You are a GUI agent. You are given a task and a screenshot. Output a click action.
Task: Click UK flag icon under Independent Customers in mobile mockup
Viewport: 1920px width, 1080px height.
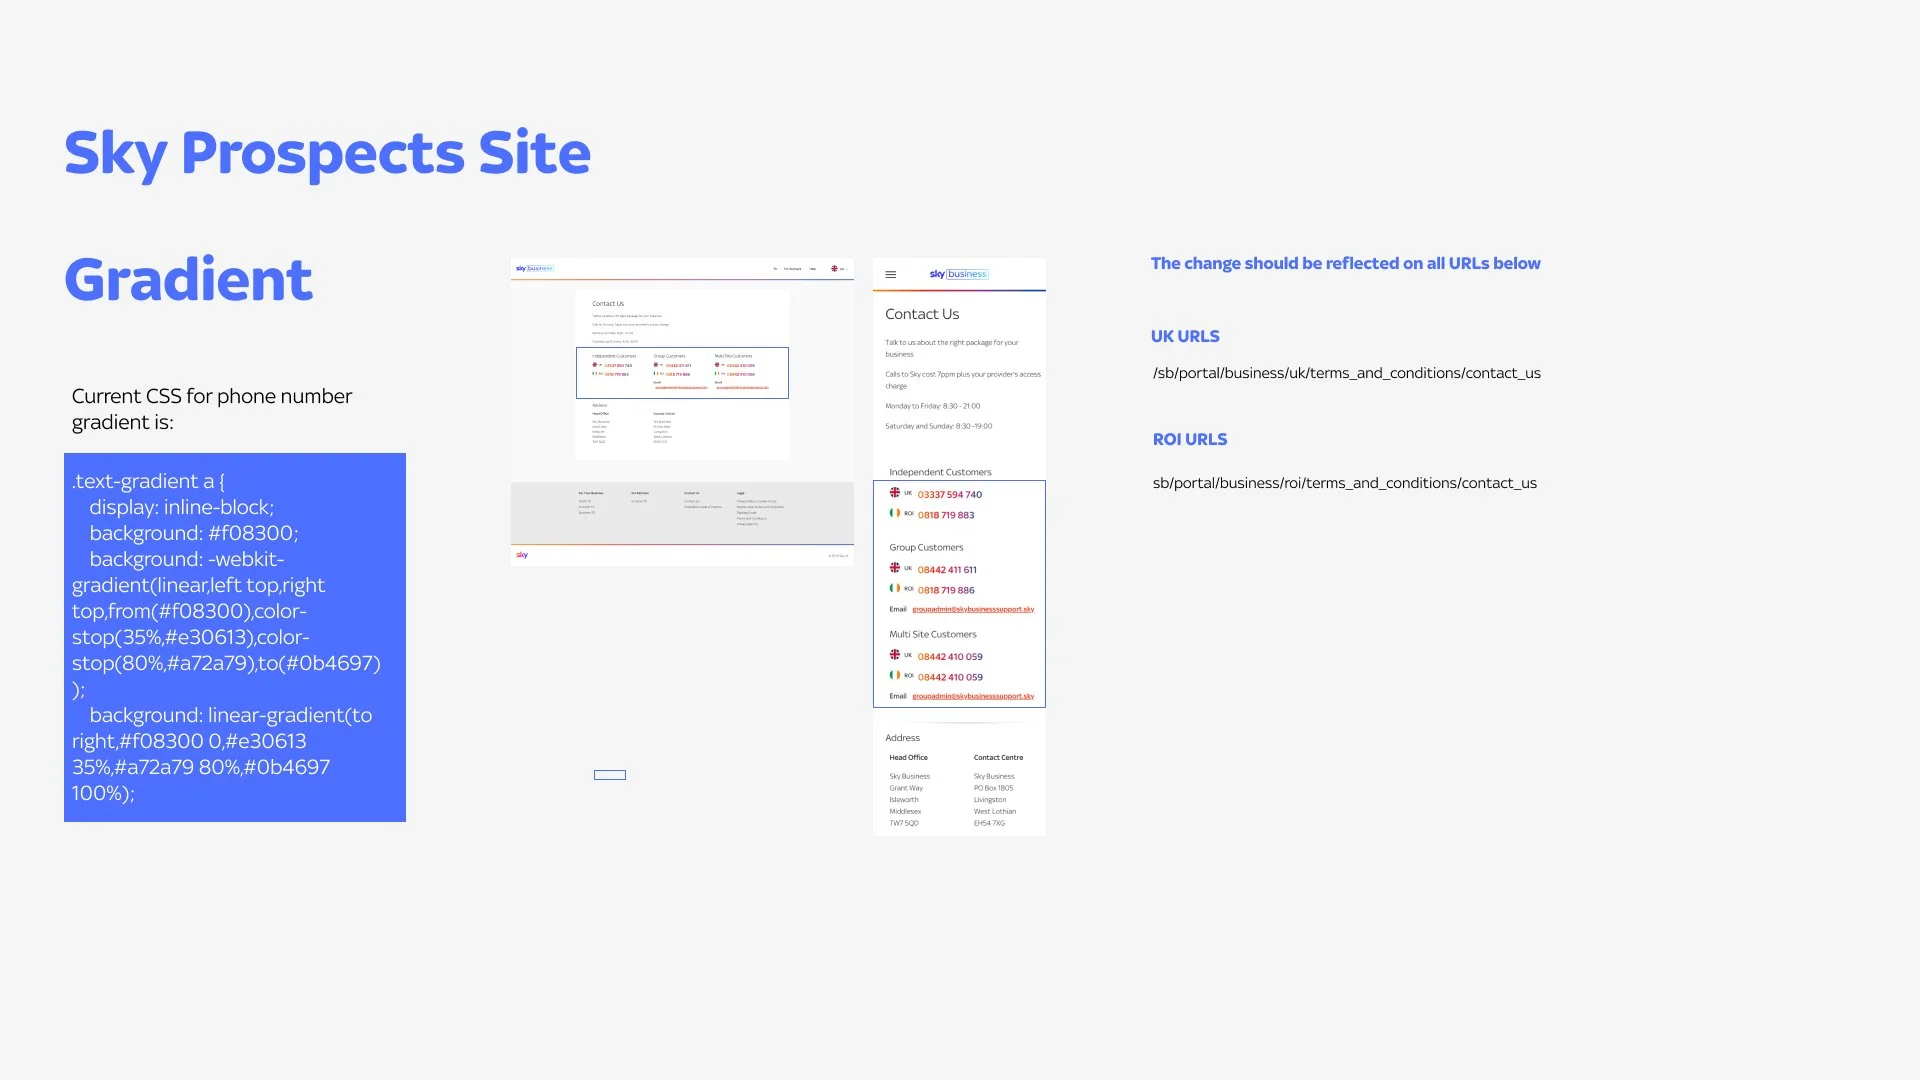[x=895, y=493]
